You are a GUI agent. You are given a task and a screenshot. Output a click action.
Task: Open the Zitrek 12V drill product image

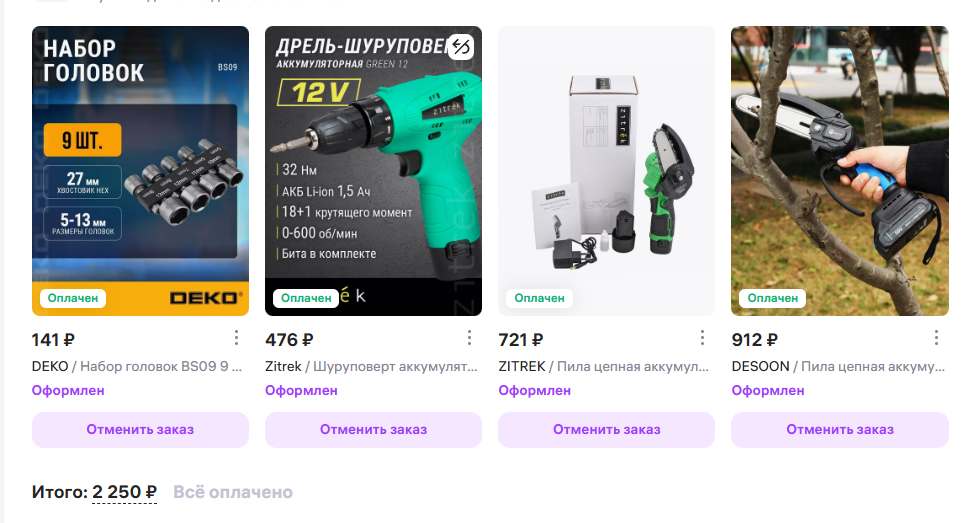373,171
